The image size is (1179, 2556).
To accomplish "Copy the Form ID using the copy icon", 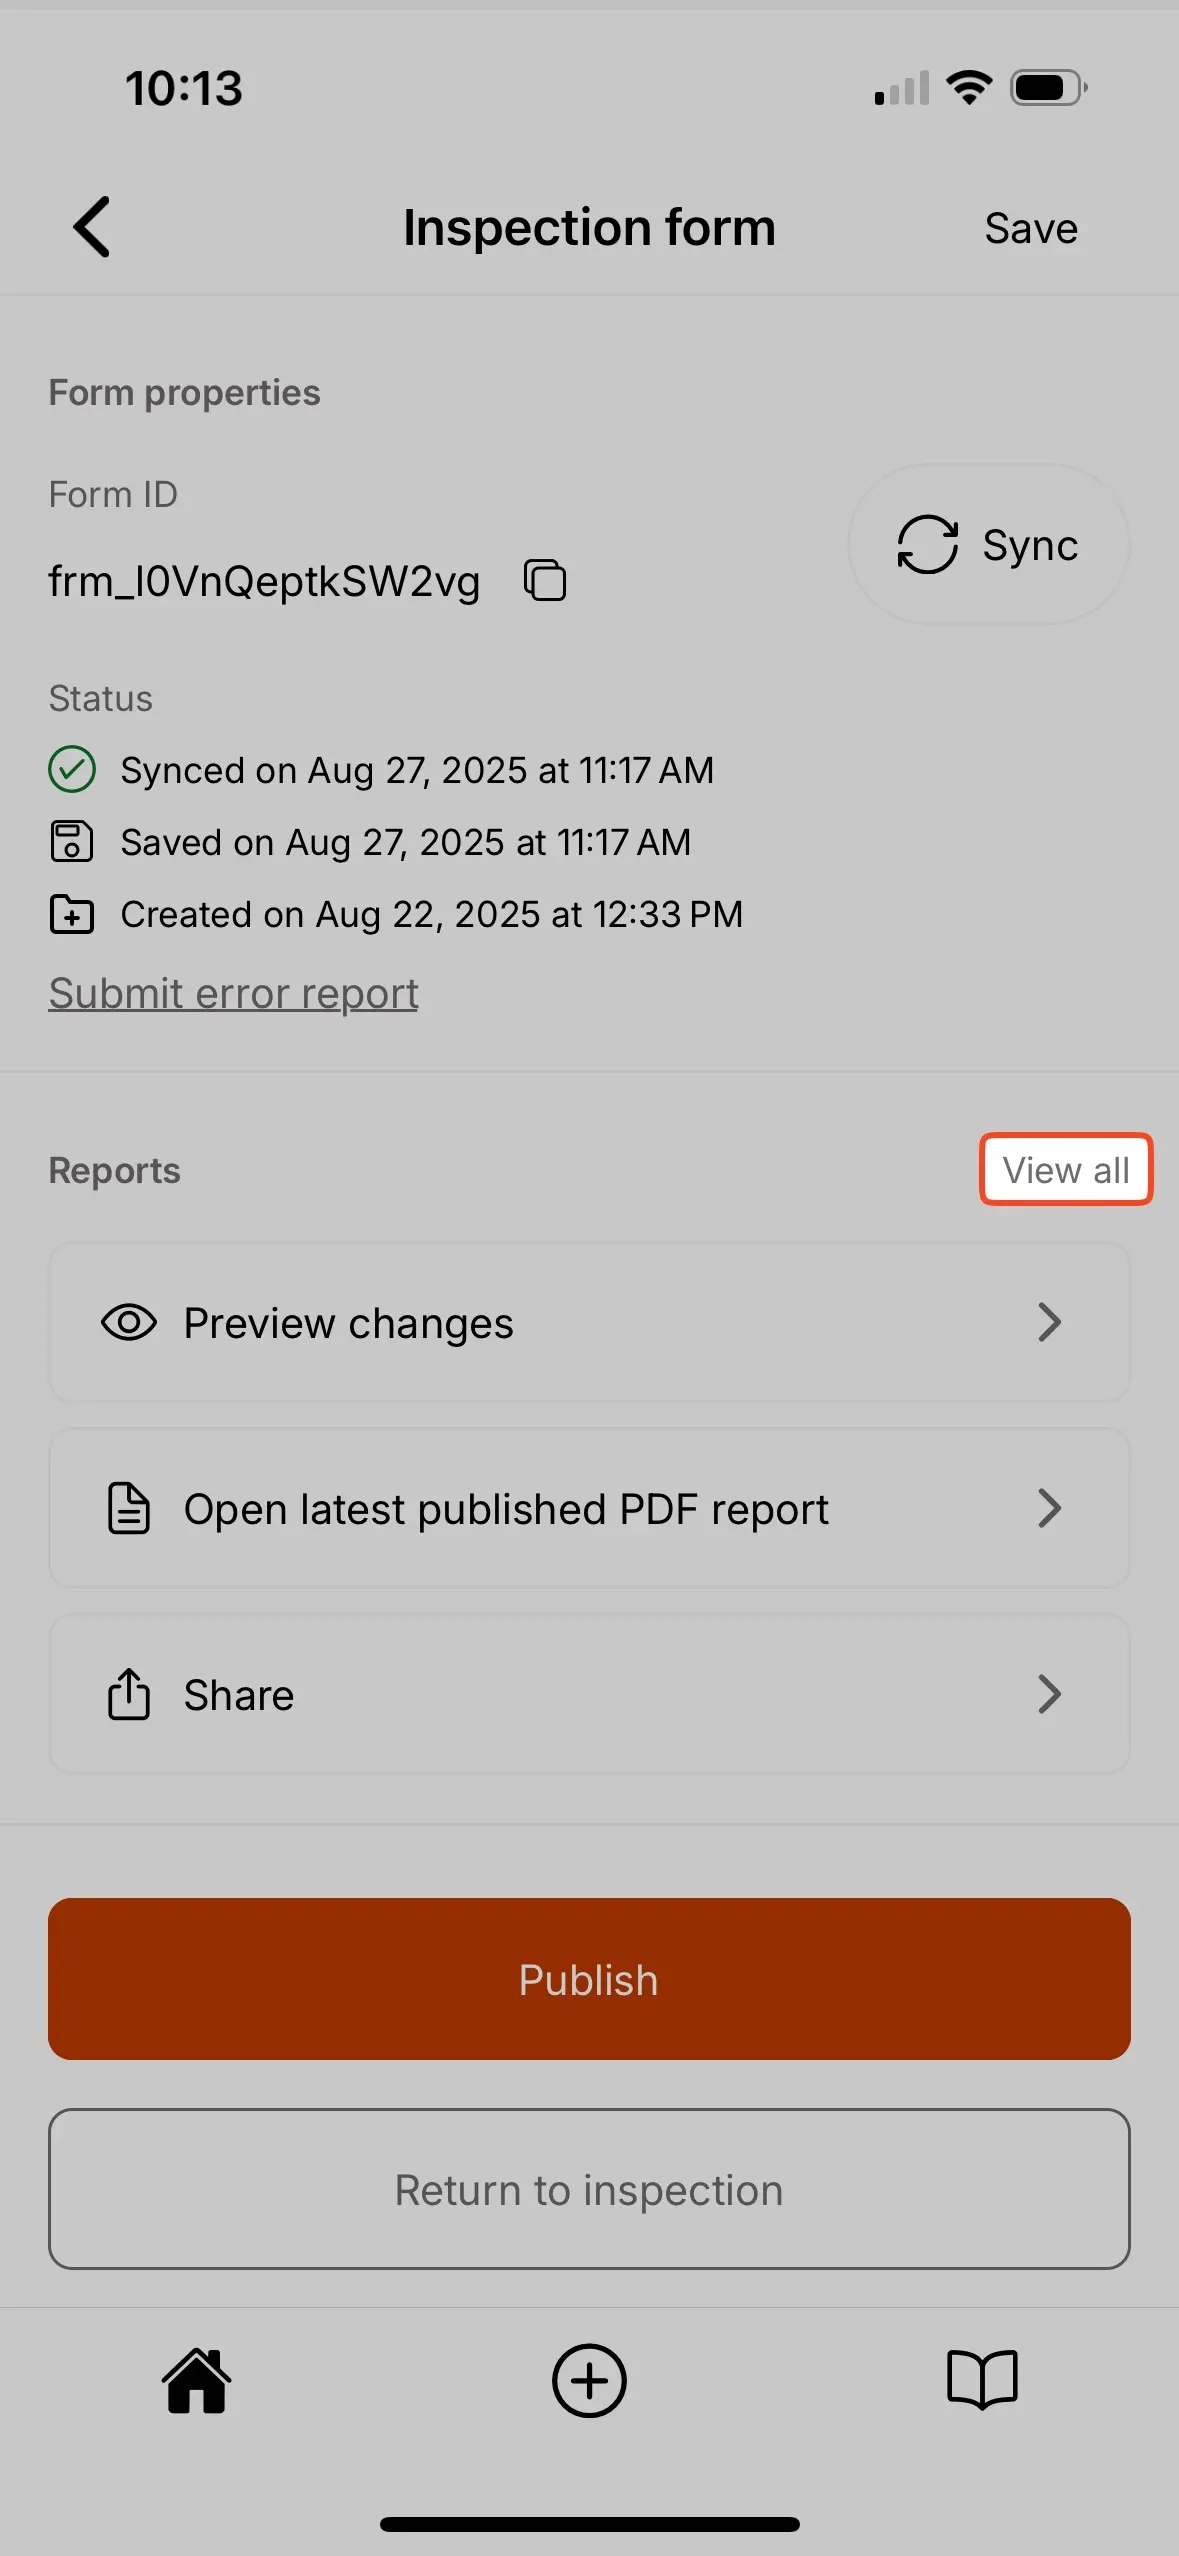I will pyautogui.click(x=543, y=579).
